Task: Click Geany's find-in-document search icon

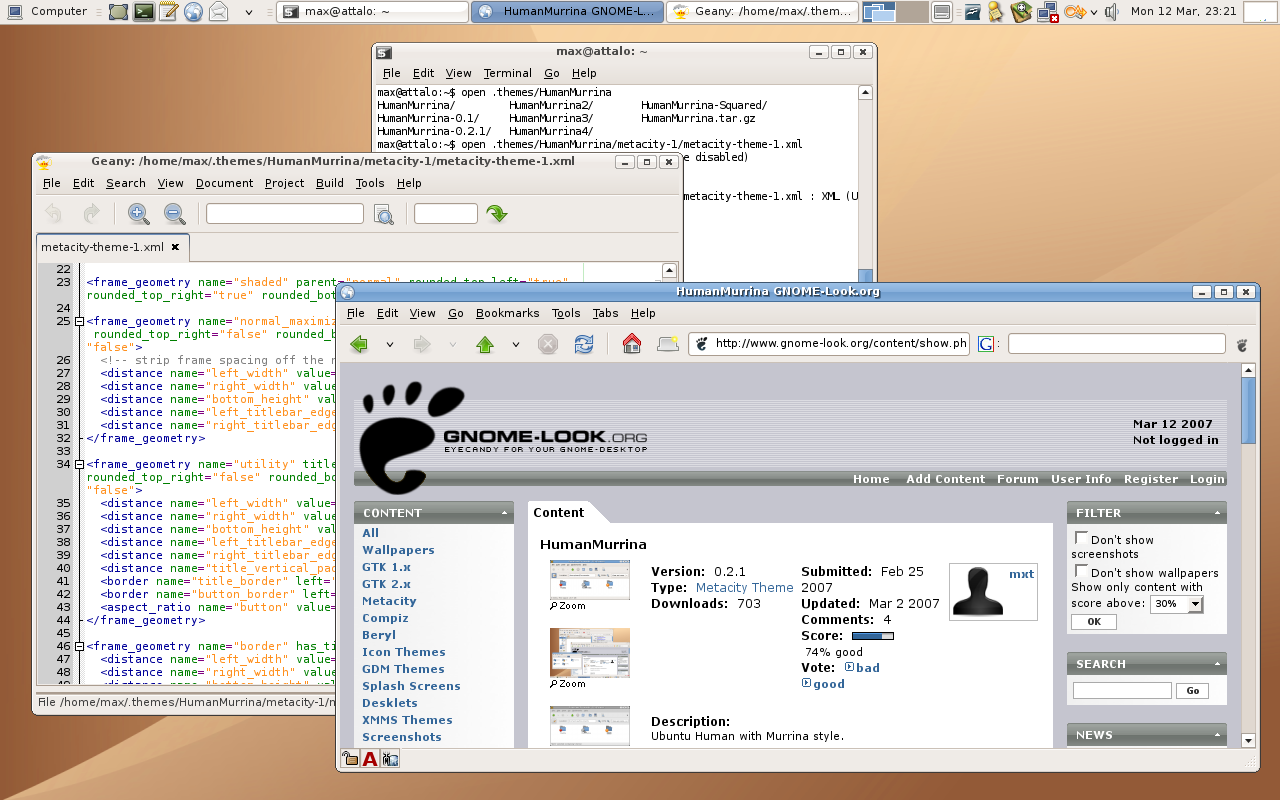Action: point(383,214)
